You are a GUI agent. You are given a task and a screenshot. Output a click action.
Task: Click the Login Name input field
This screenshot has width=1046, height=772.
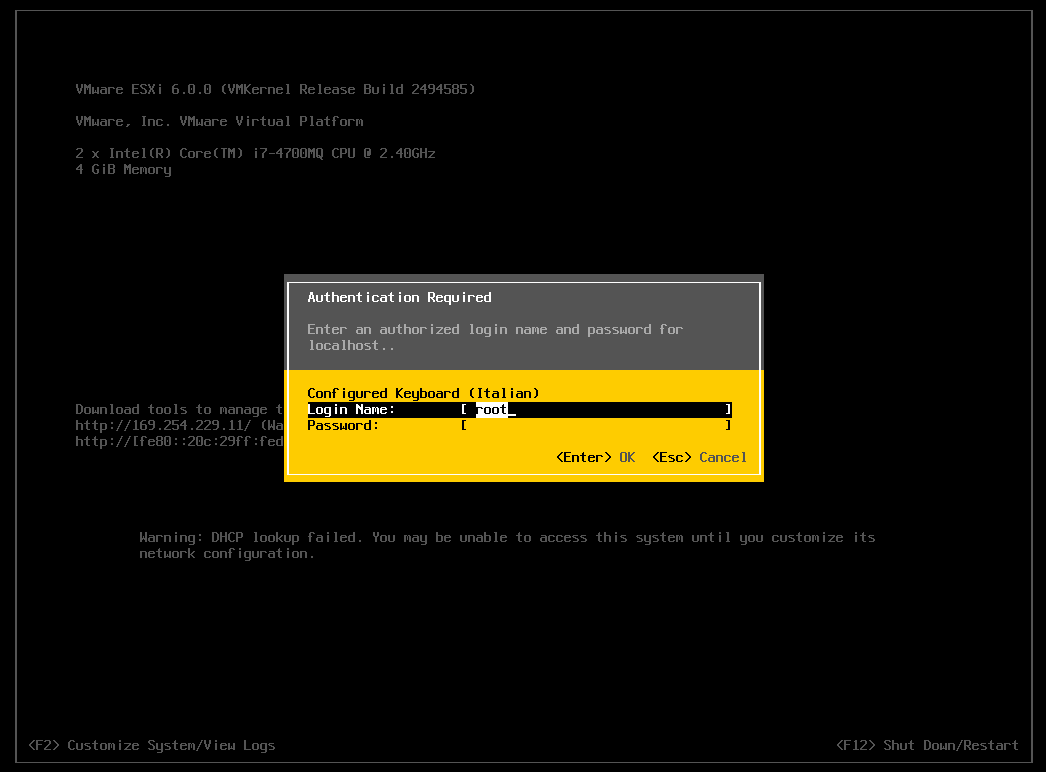coord(596,410)
